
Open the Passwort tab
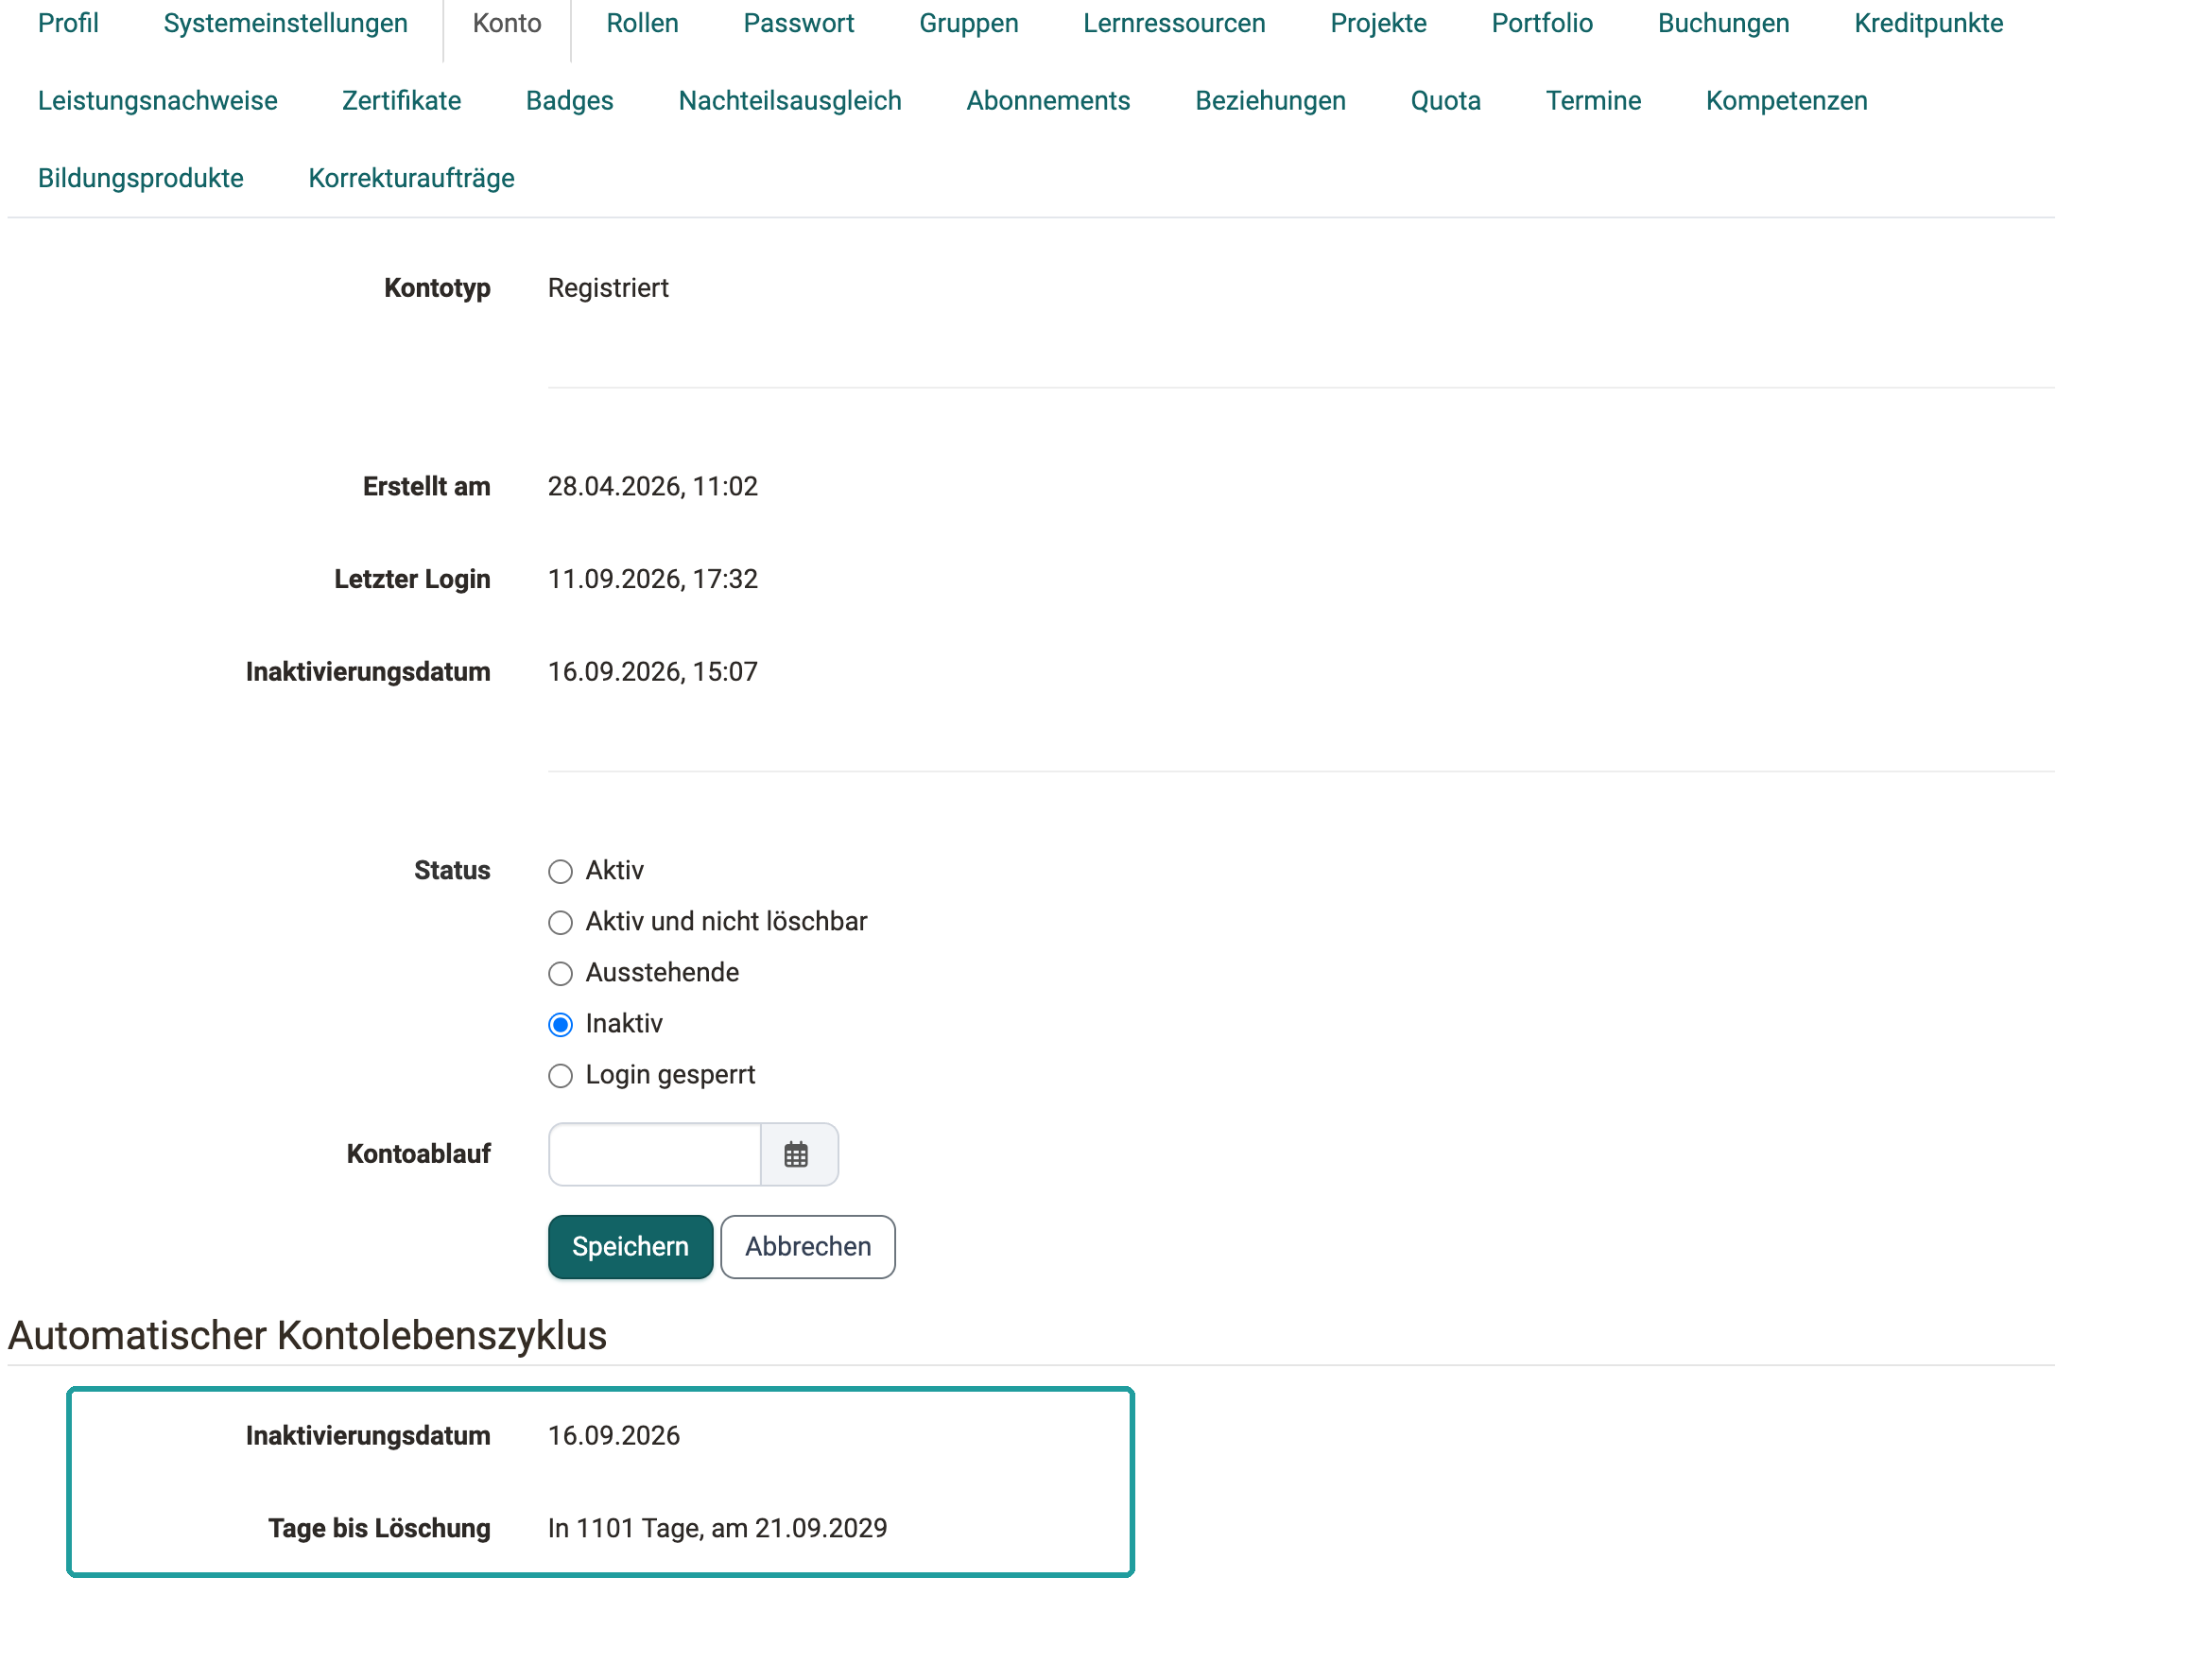point(799,23)
